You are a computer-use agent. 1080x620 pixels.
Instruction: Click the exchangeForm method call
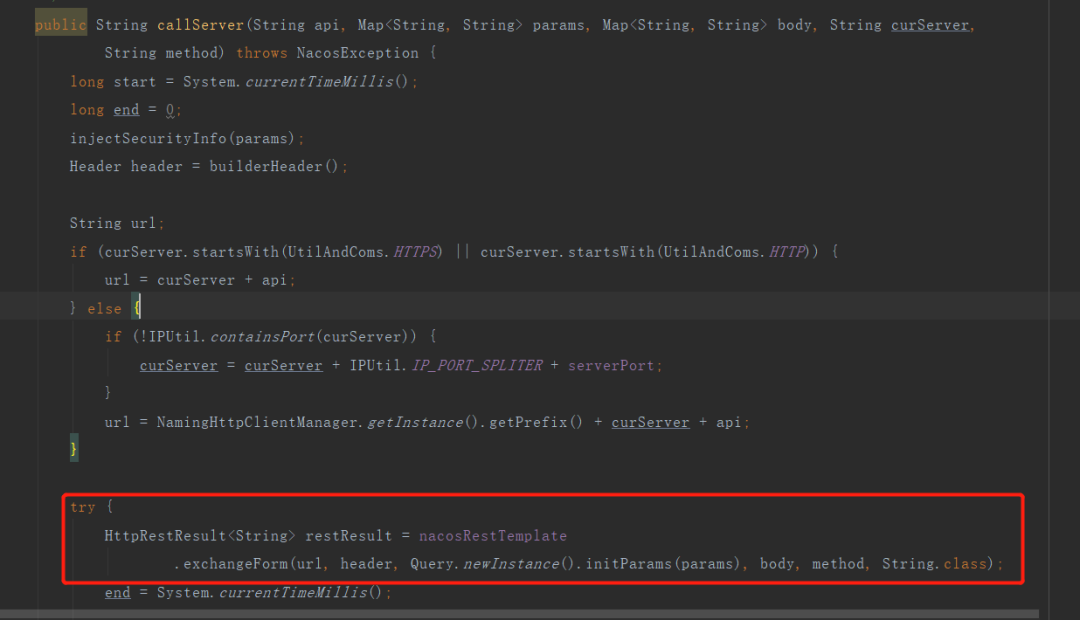(236, 564)
